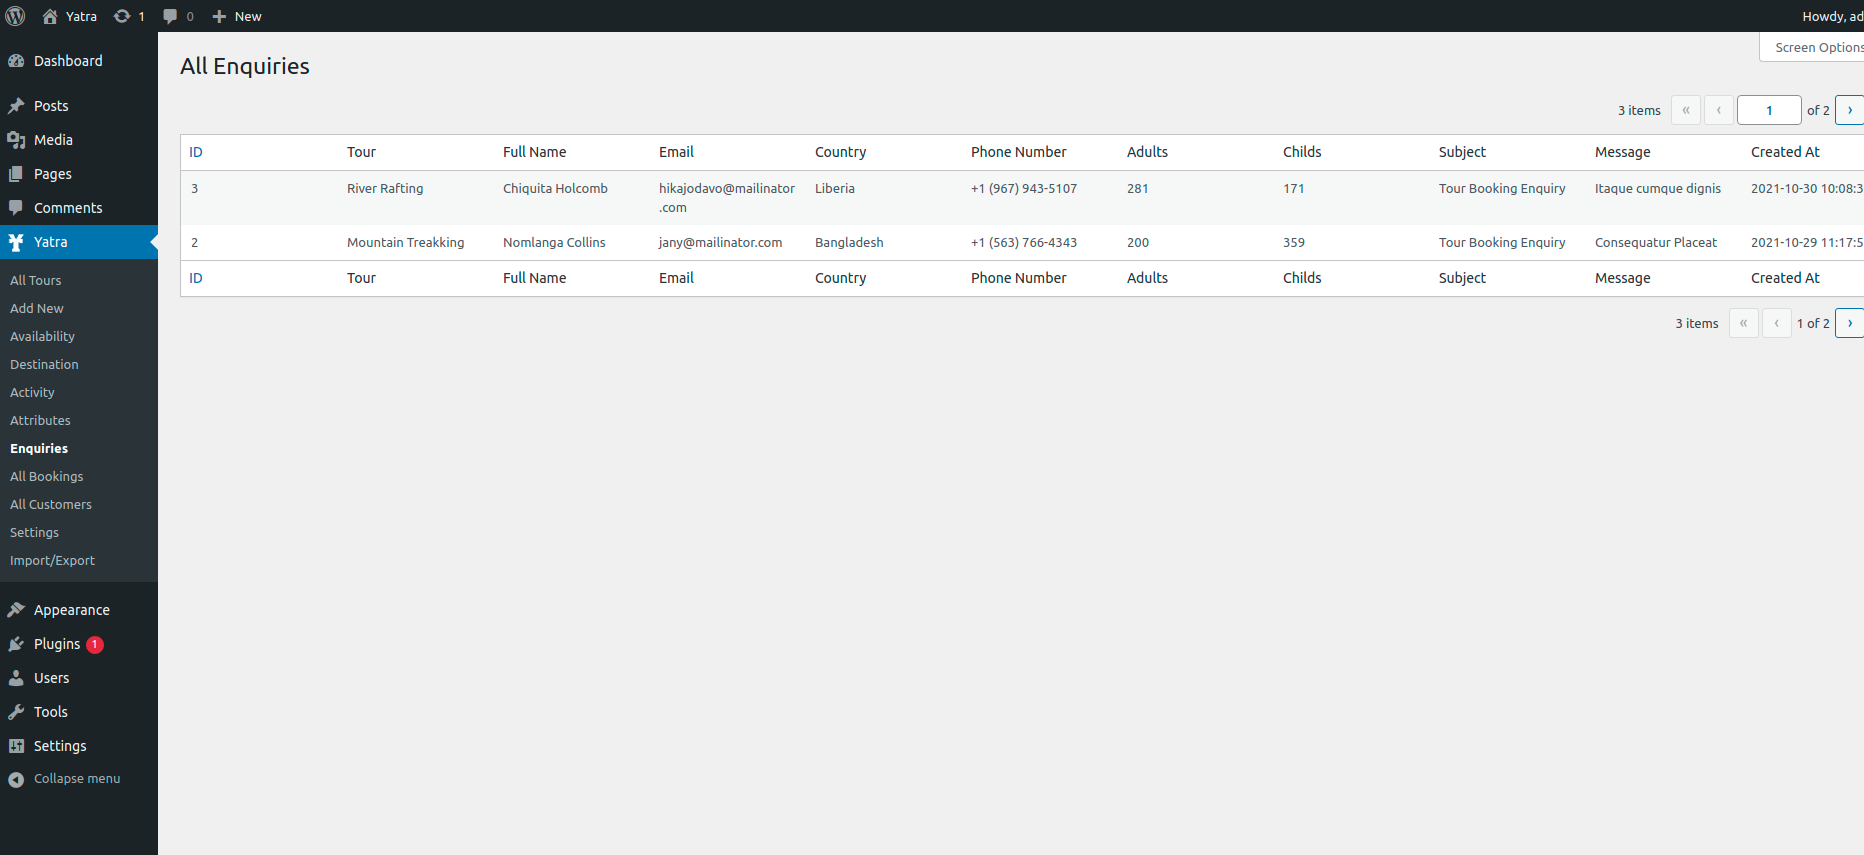The image size is (1864, 855).
Task: Click email hikajodavo@mailinator.com
Action: coord(727,198)
